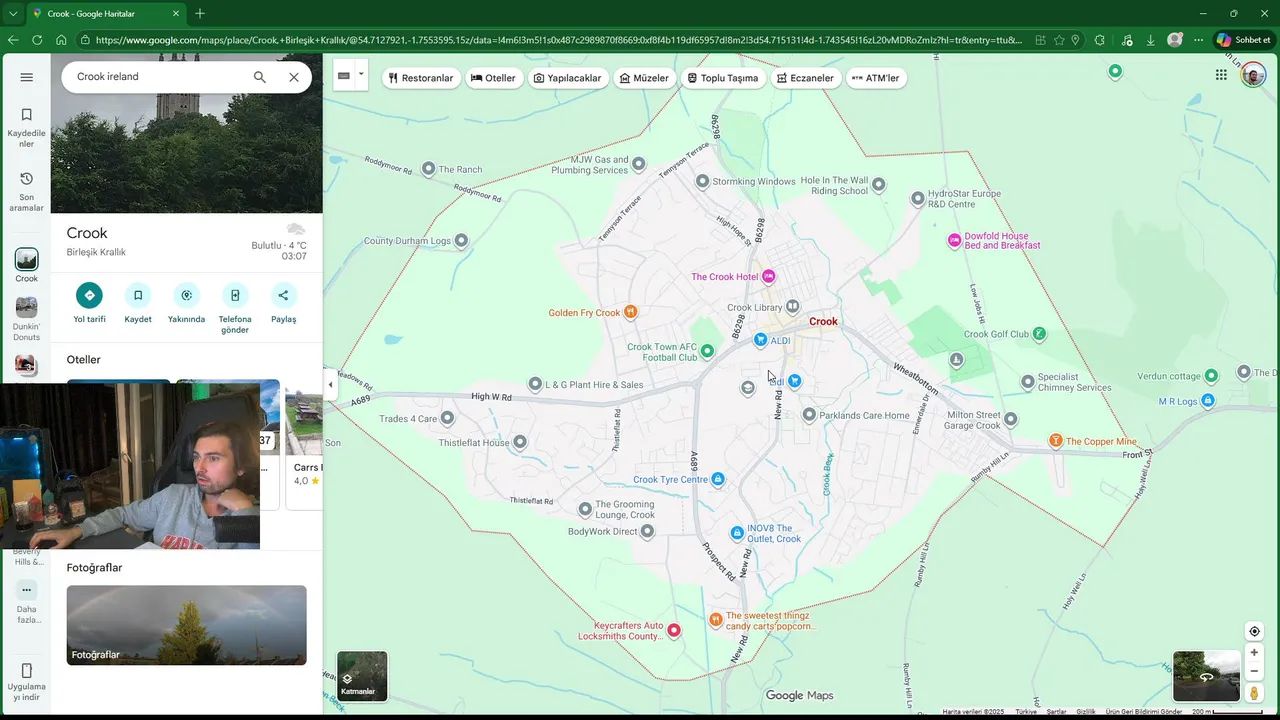Open the Street View preview thumbnail
This screenshot has width=1280, height=720.
(x=1206, y=676)
